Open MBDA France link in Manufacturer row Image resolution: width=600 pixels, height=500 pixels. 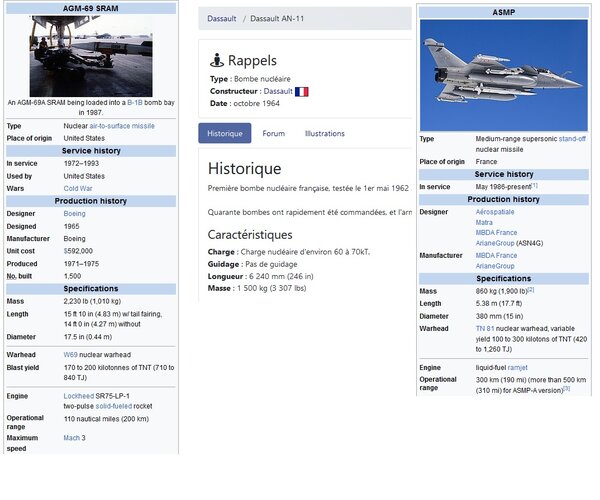(x=496, y=255)
